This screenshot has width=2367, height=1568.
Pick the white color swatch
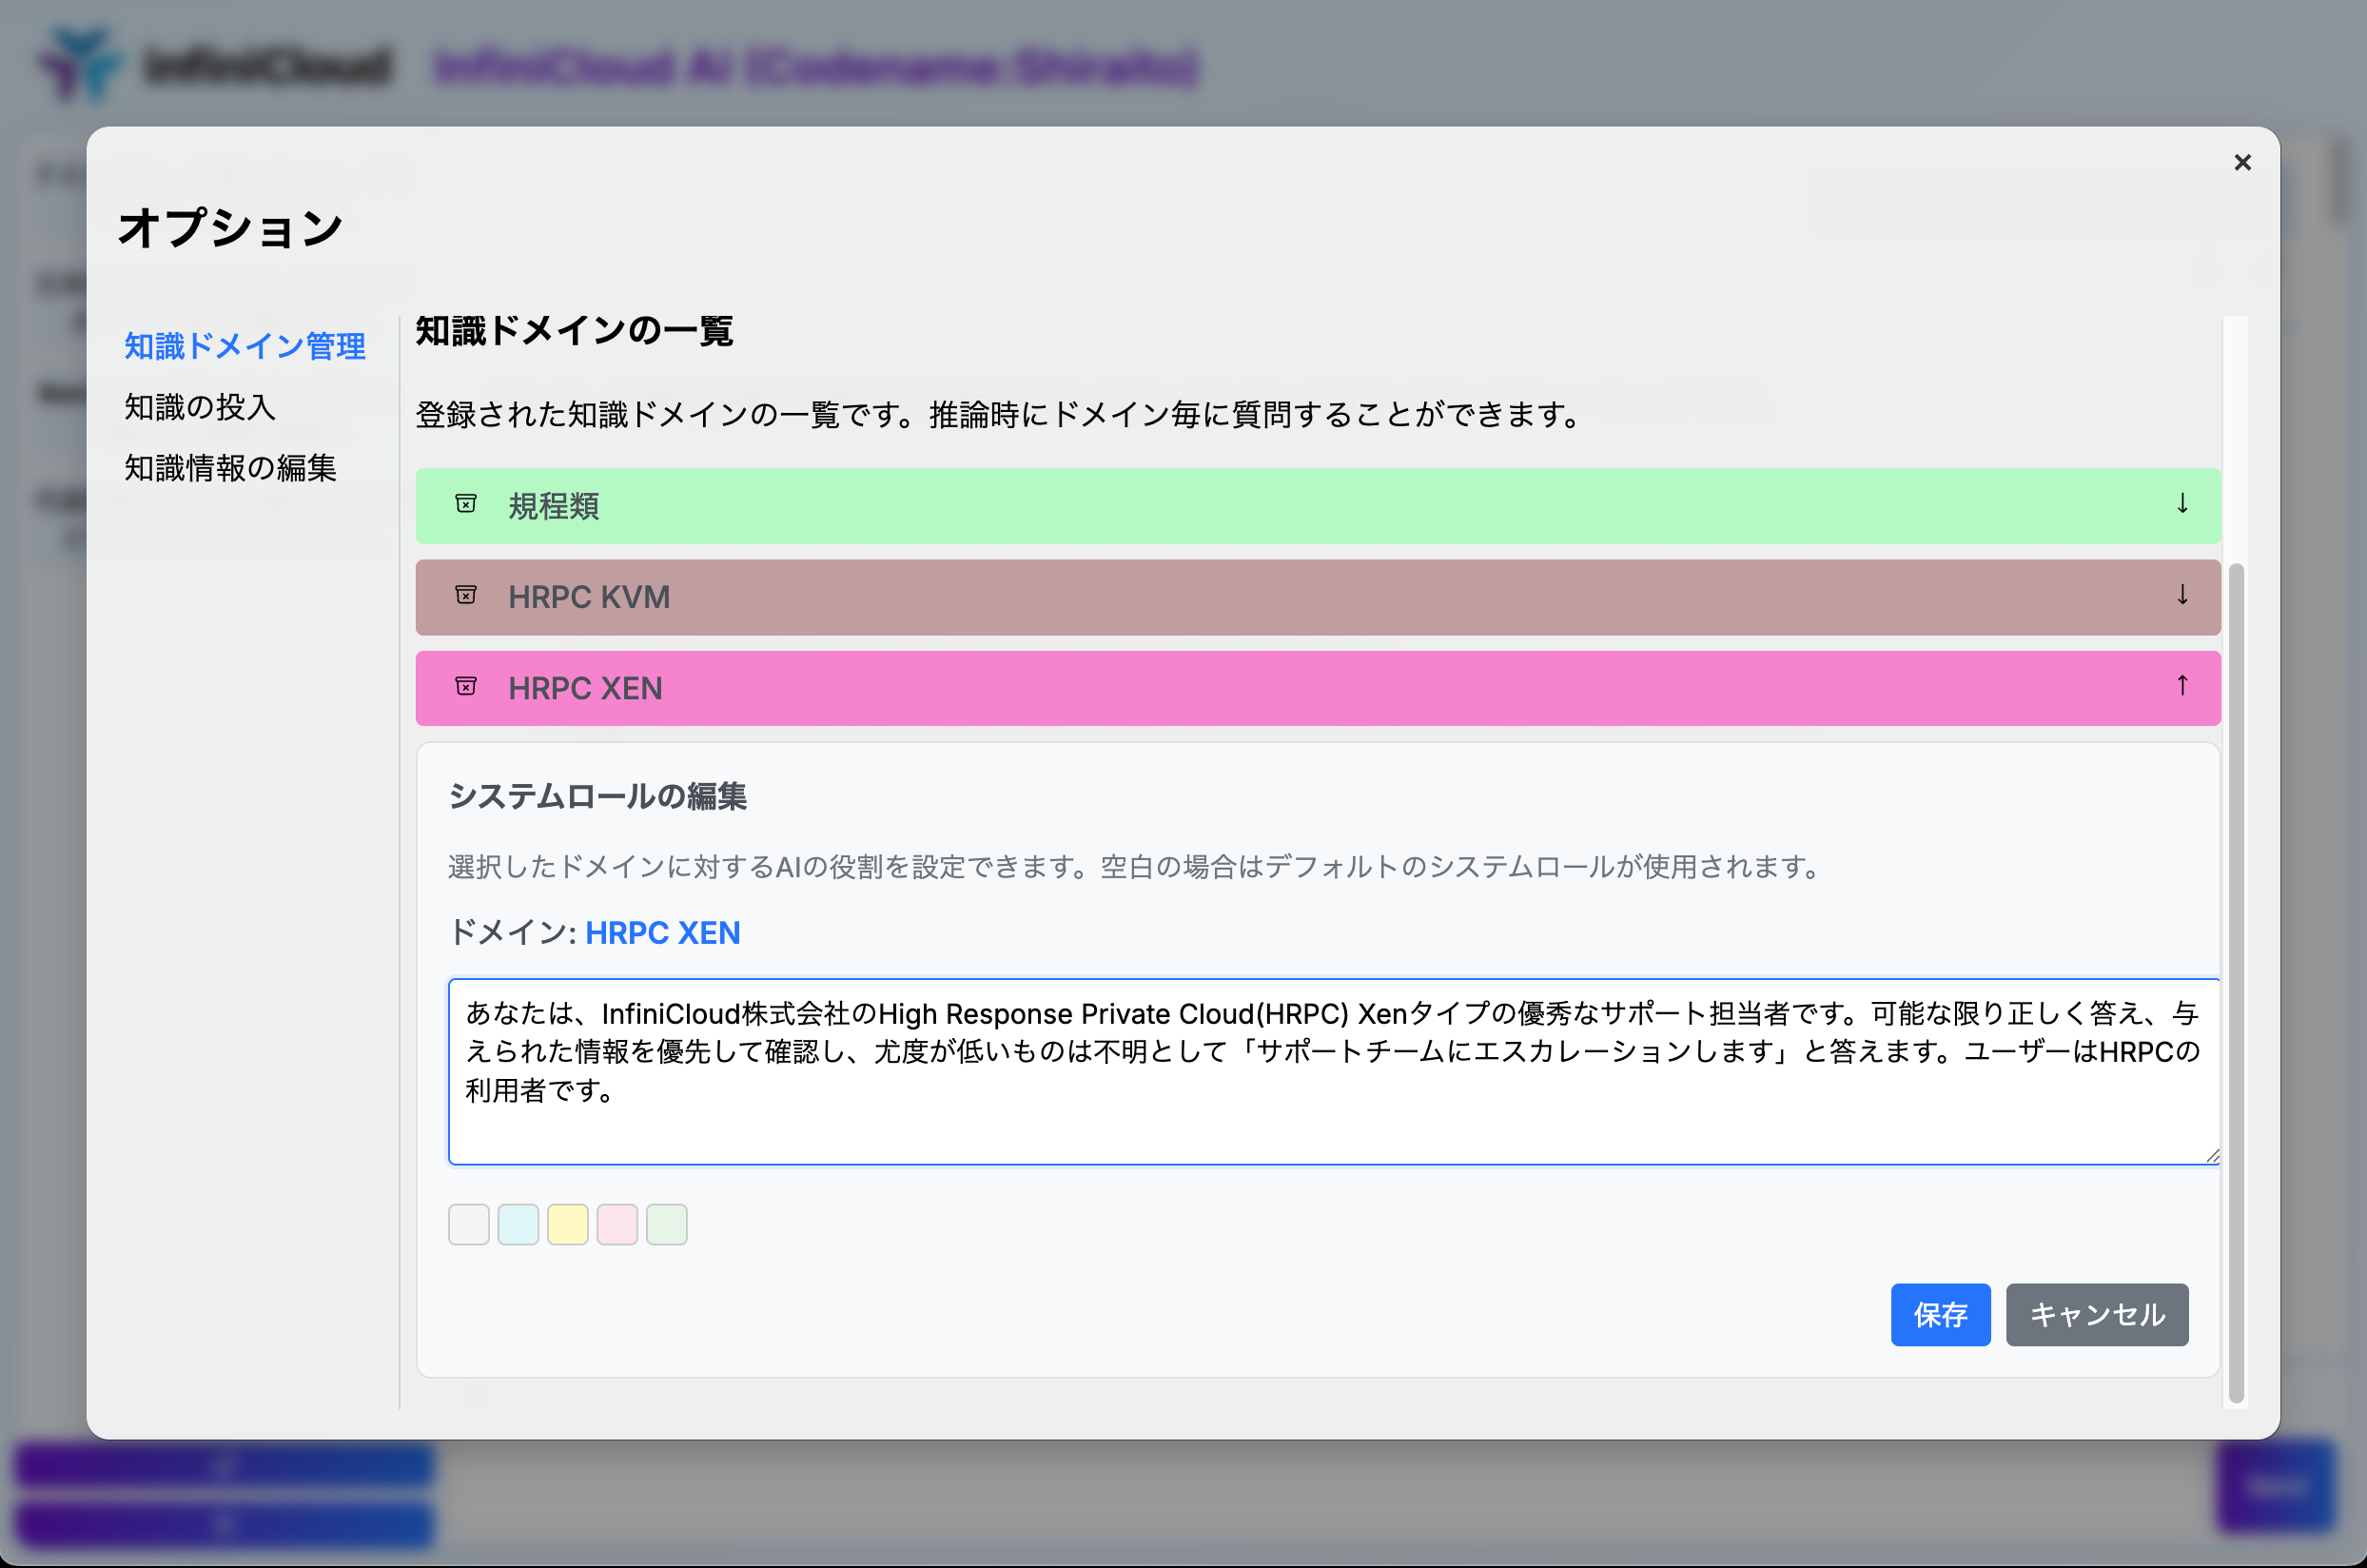469,1224
